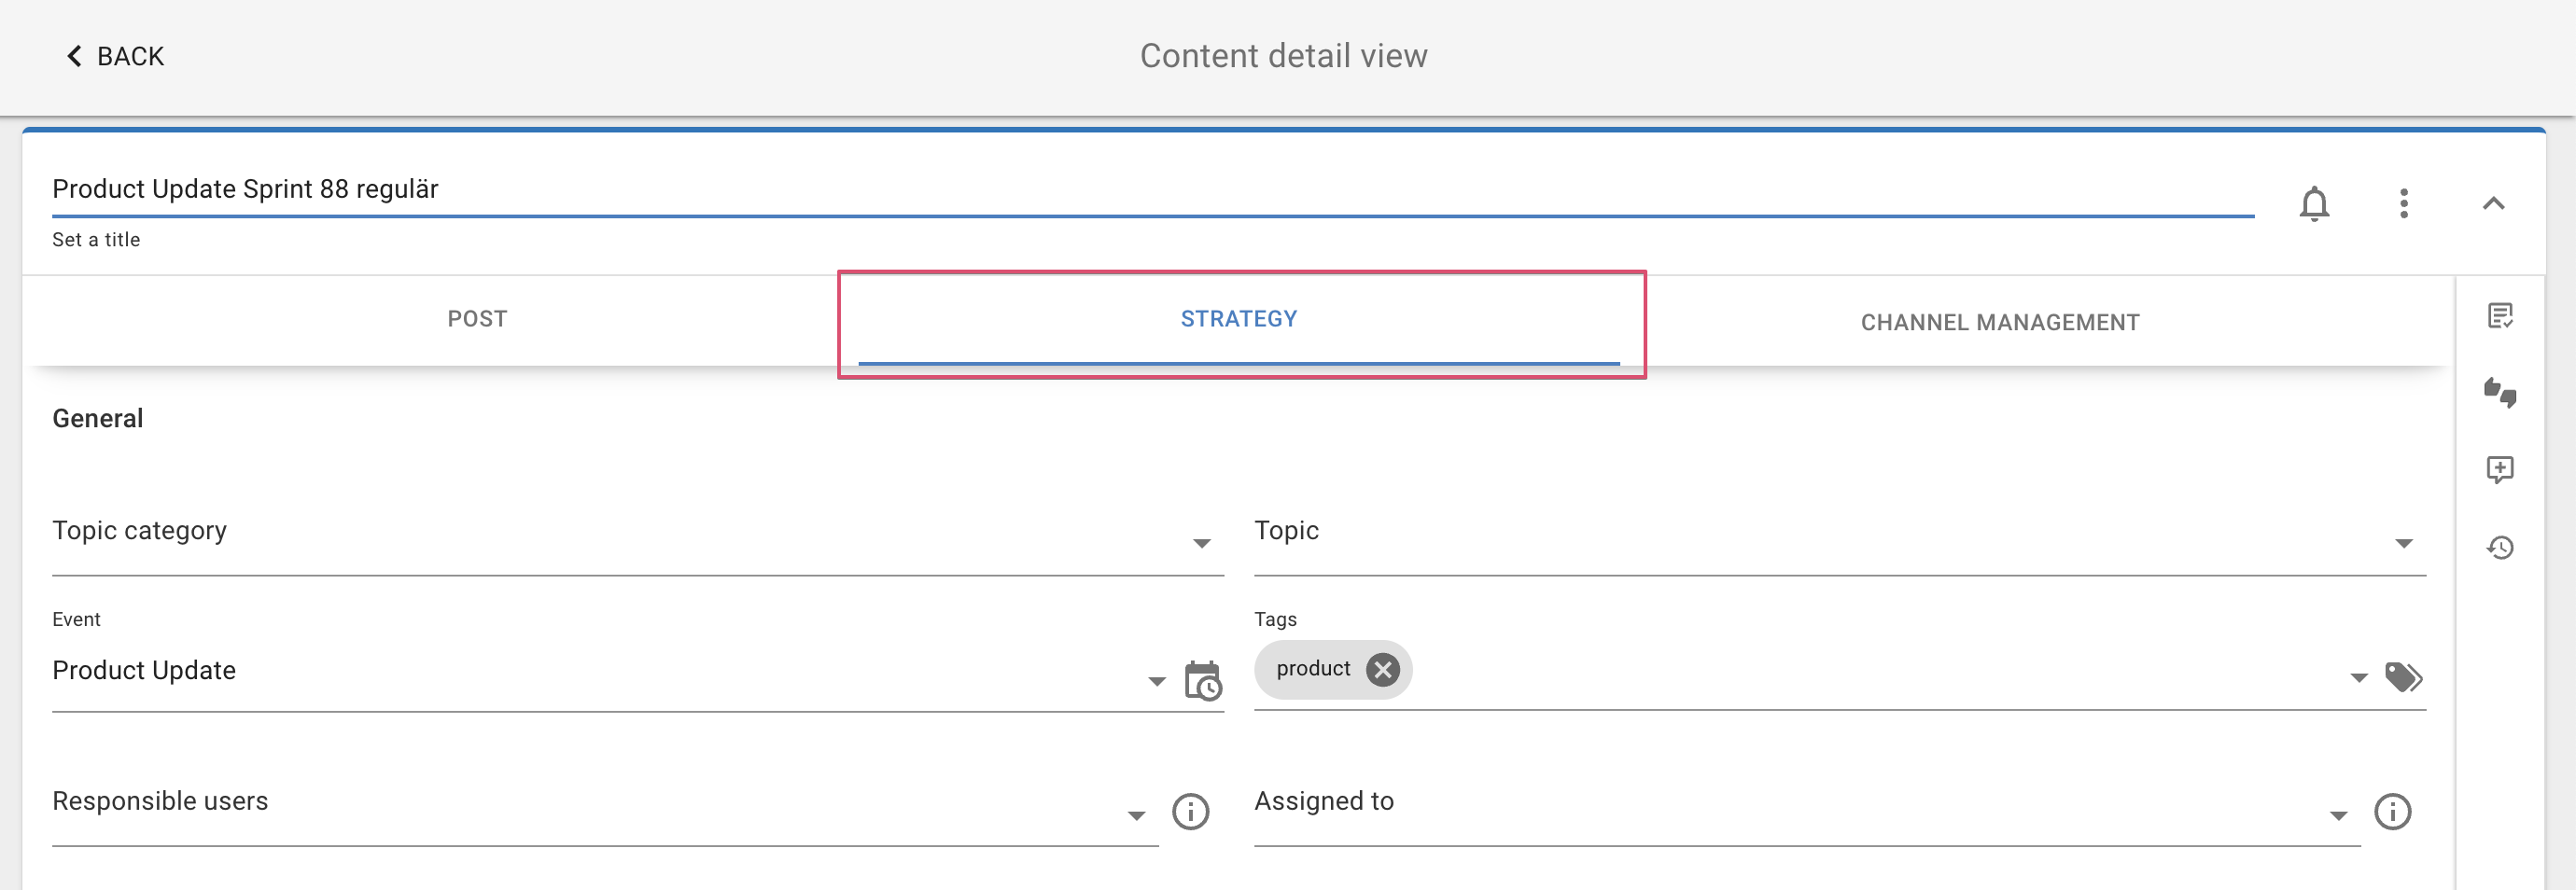Expand the Assigned to dropdown
Screen dimensions: 2576x890
click(2339, 815)
